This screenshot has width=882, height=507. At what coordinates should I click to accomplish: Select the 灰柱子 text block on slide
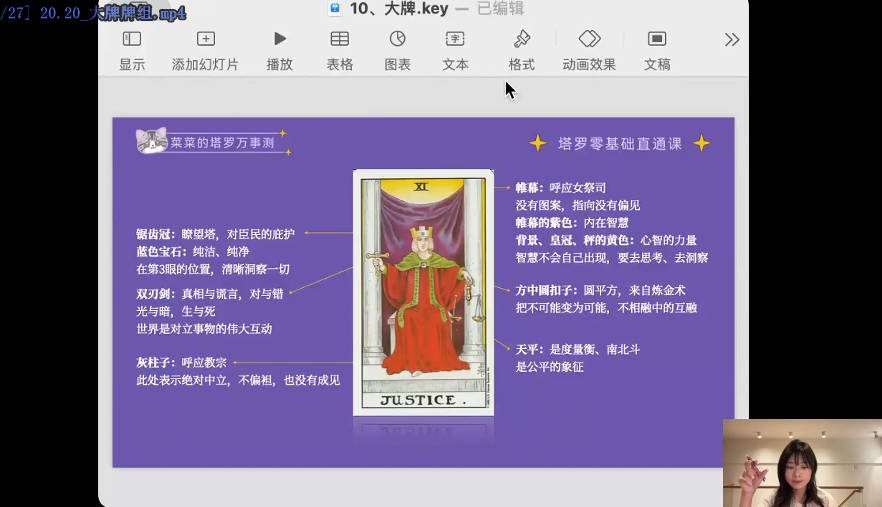tap(237, 371)
